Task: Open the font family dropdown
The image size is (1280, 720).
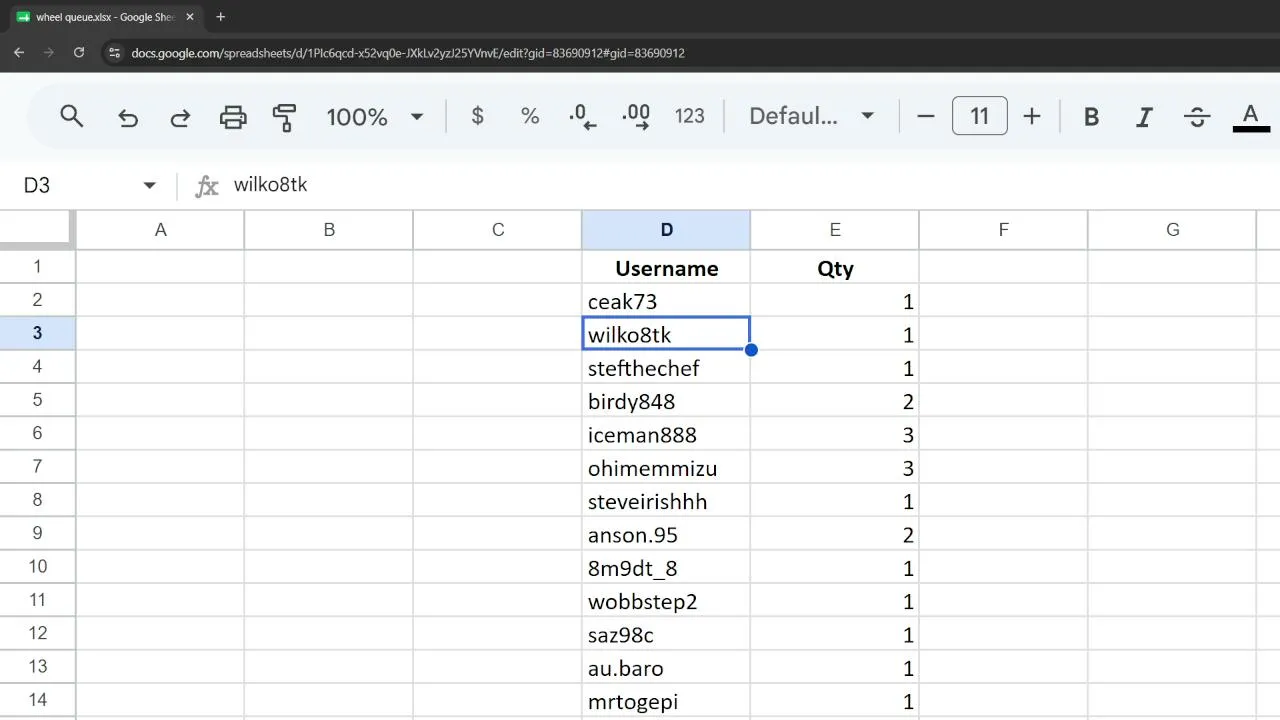Action: click(x=812, y=116)
